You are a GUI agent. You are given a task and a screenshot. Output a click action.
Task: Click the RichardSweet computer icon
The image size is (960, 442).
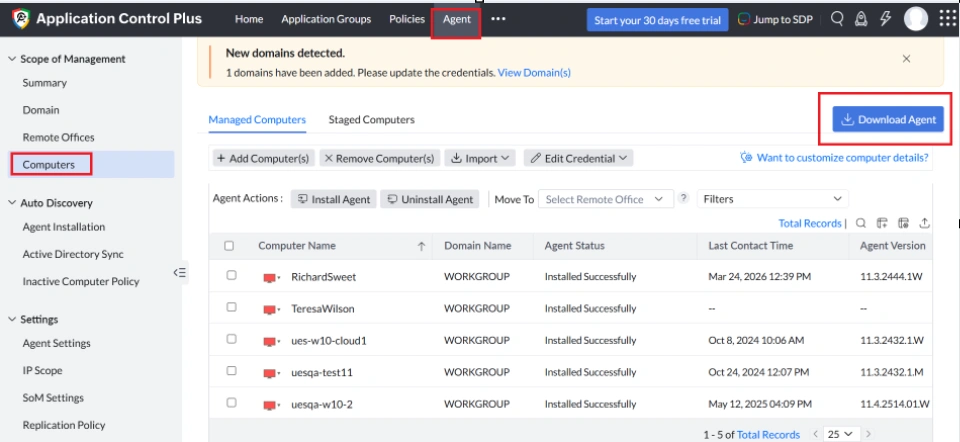coord(269,278)
